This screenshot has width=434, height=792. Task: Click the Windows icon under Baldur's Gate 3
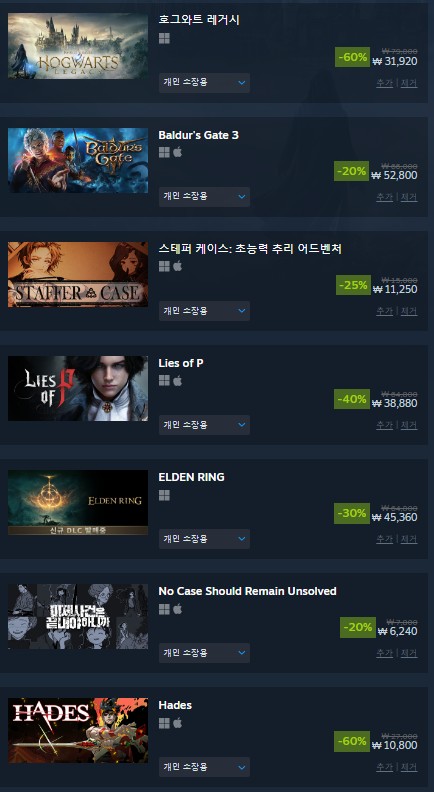(x=164, y=153)
